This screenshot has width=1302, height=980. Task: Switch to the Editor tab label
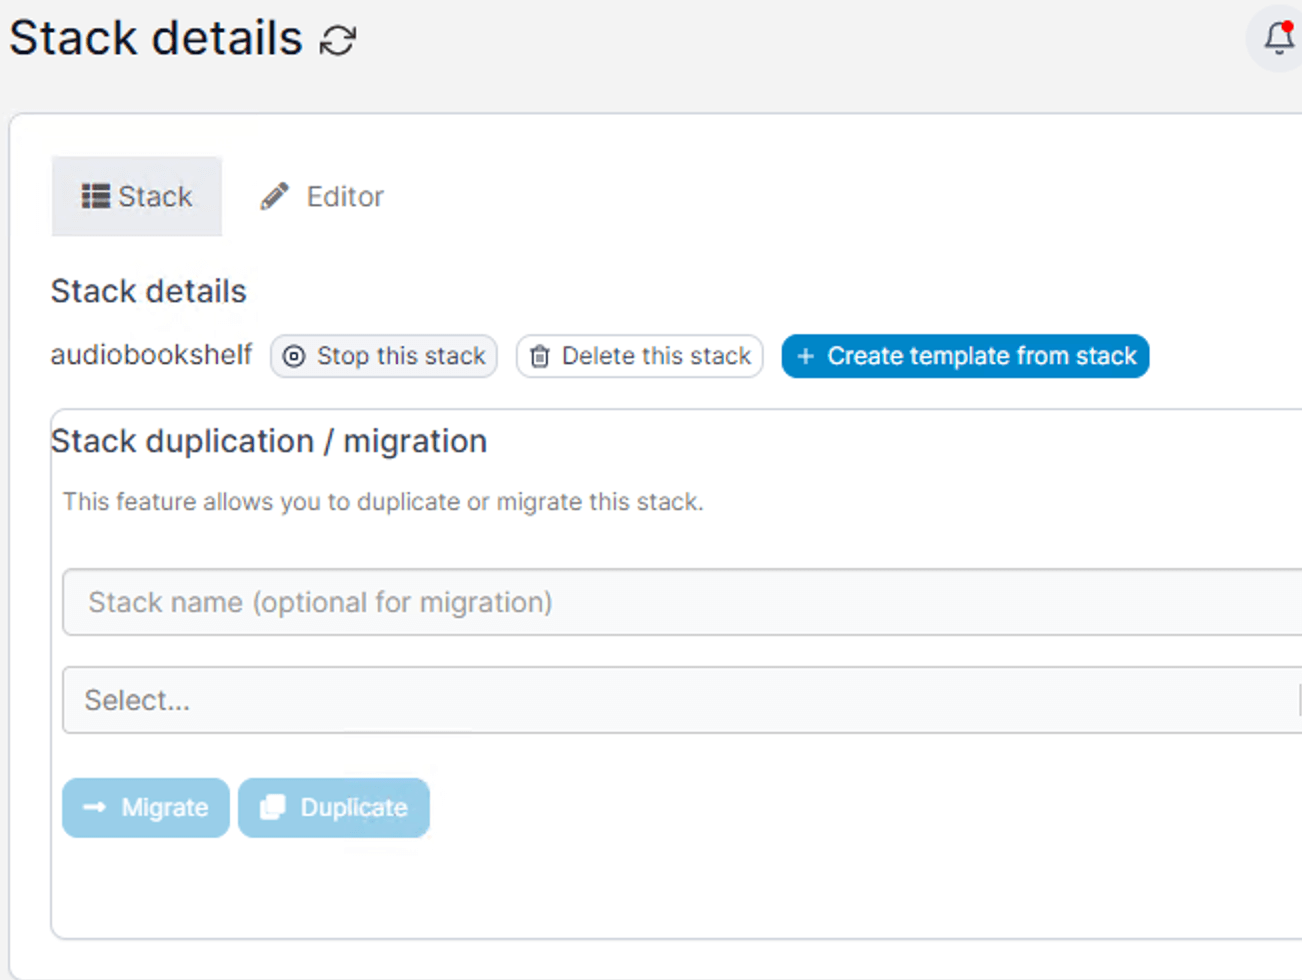(x=345, y=196)
